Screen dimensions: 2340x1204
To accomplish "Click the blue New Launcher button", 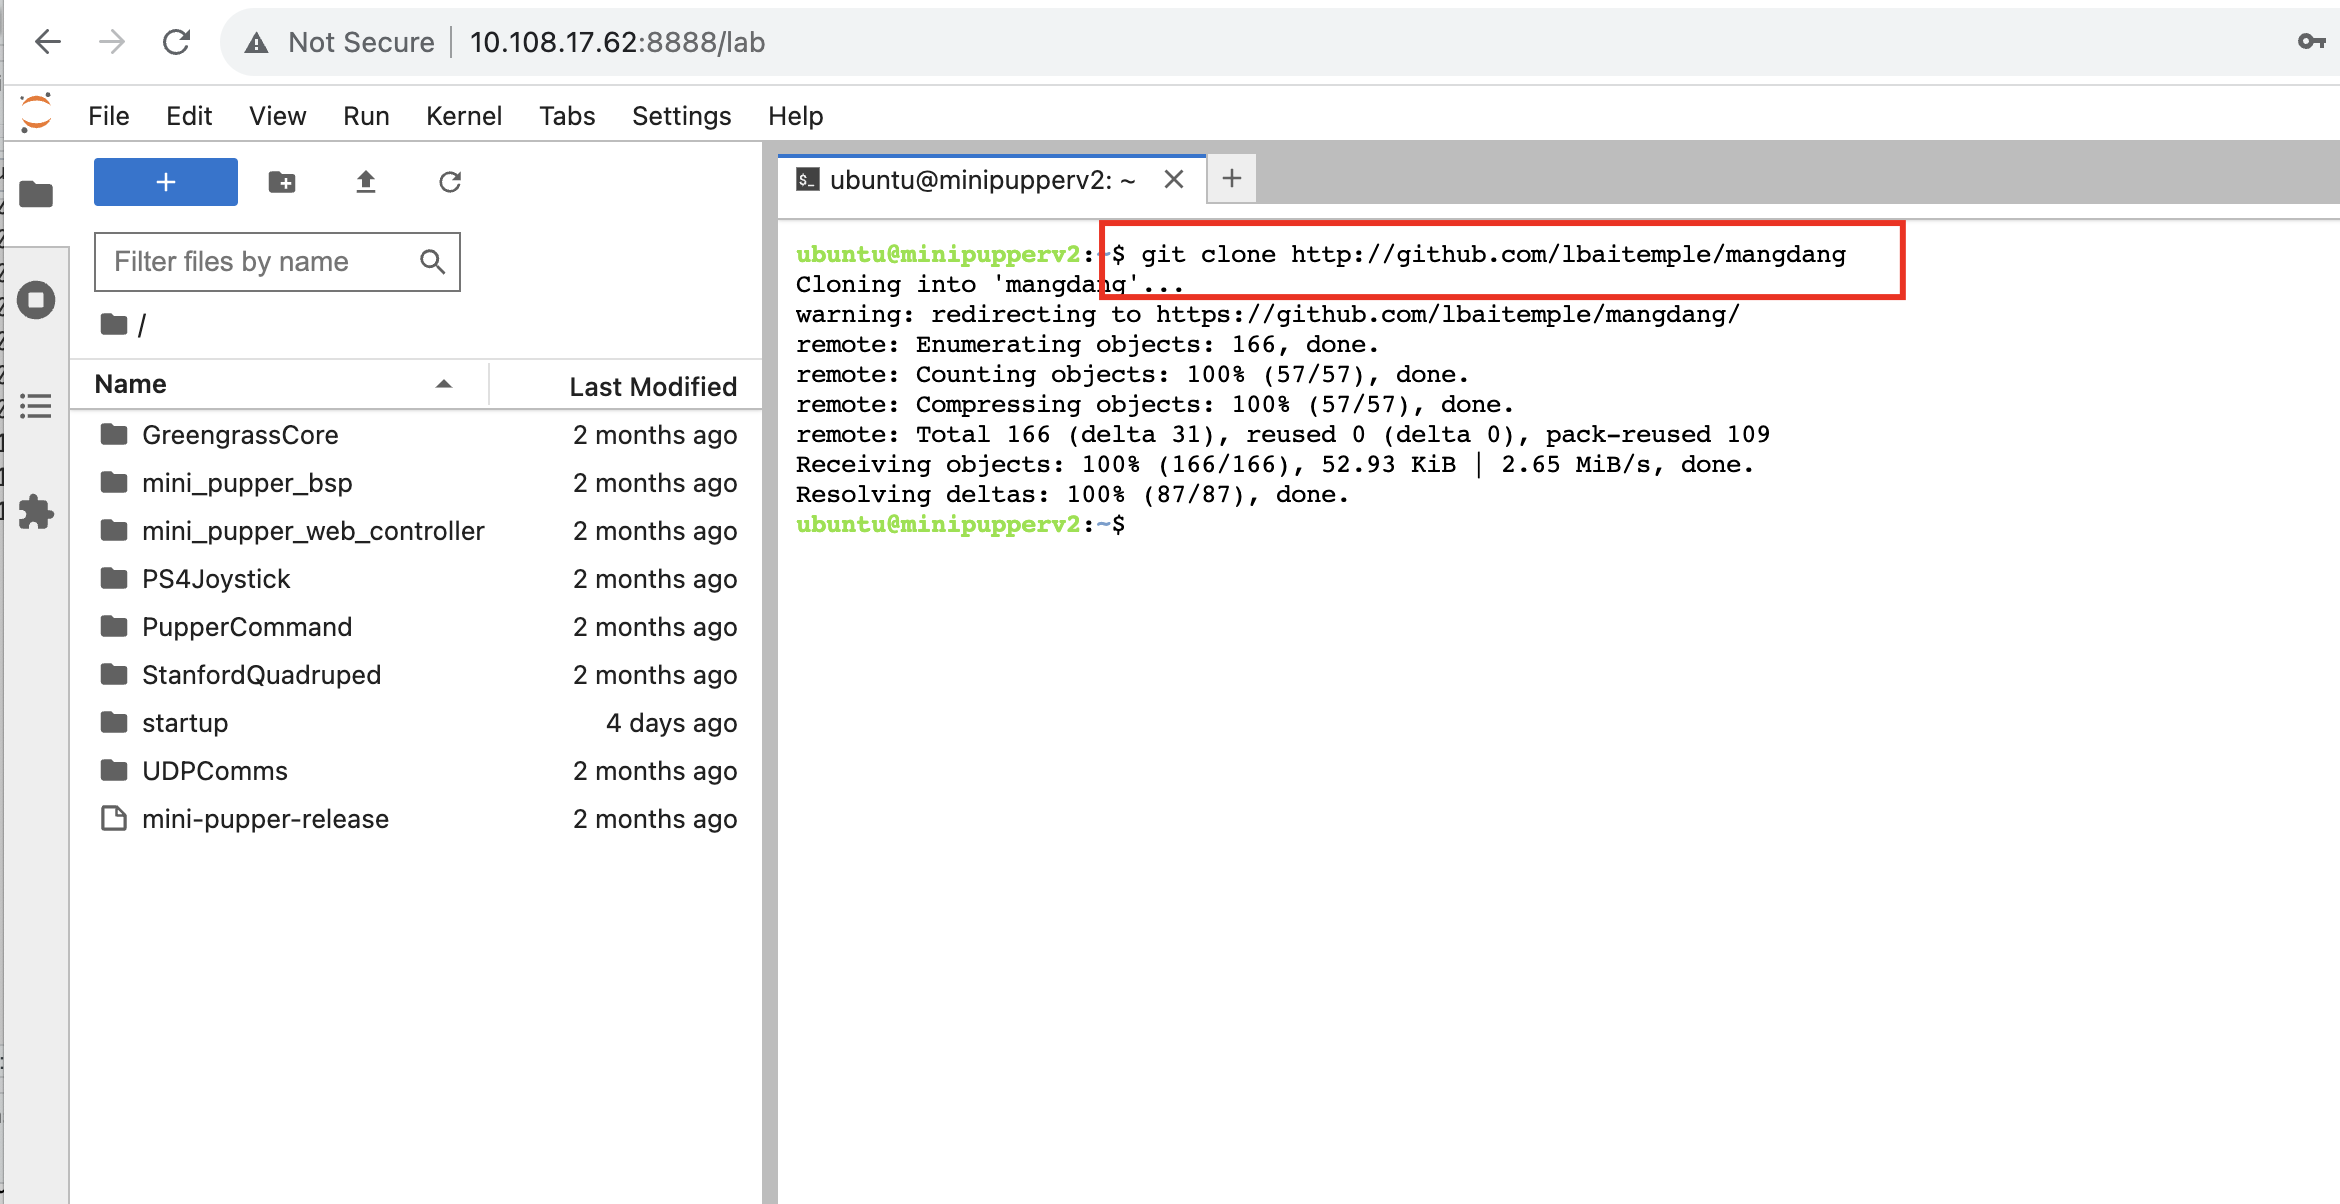I will (x=166, y=182).
